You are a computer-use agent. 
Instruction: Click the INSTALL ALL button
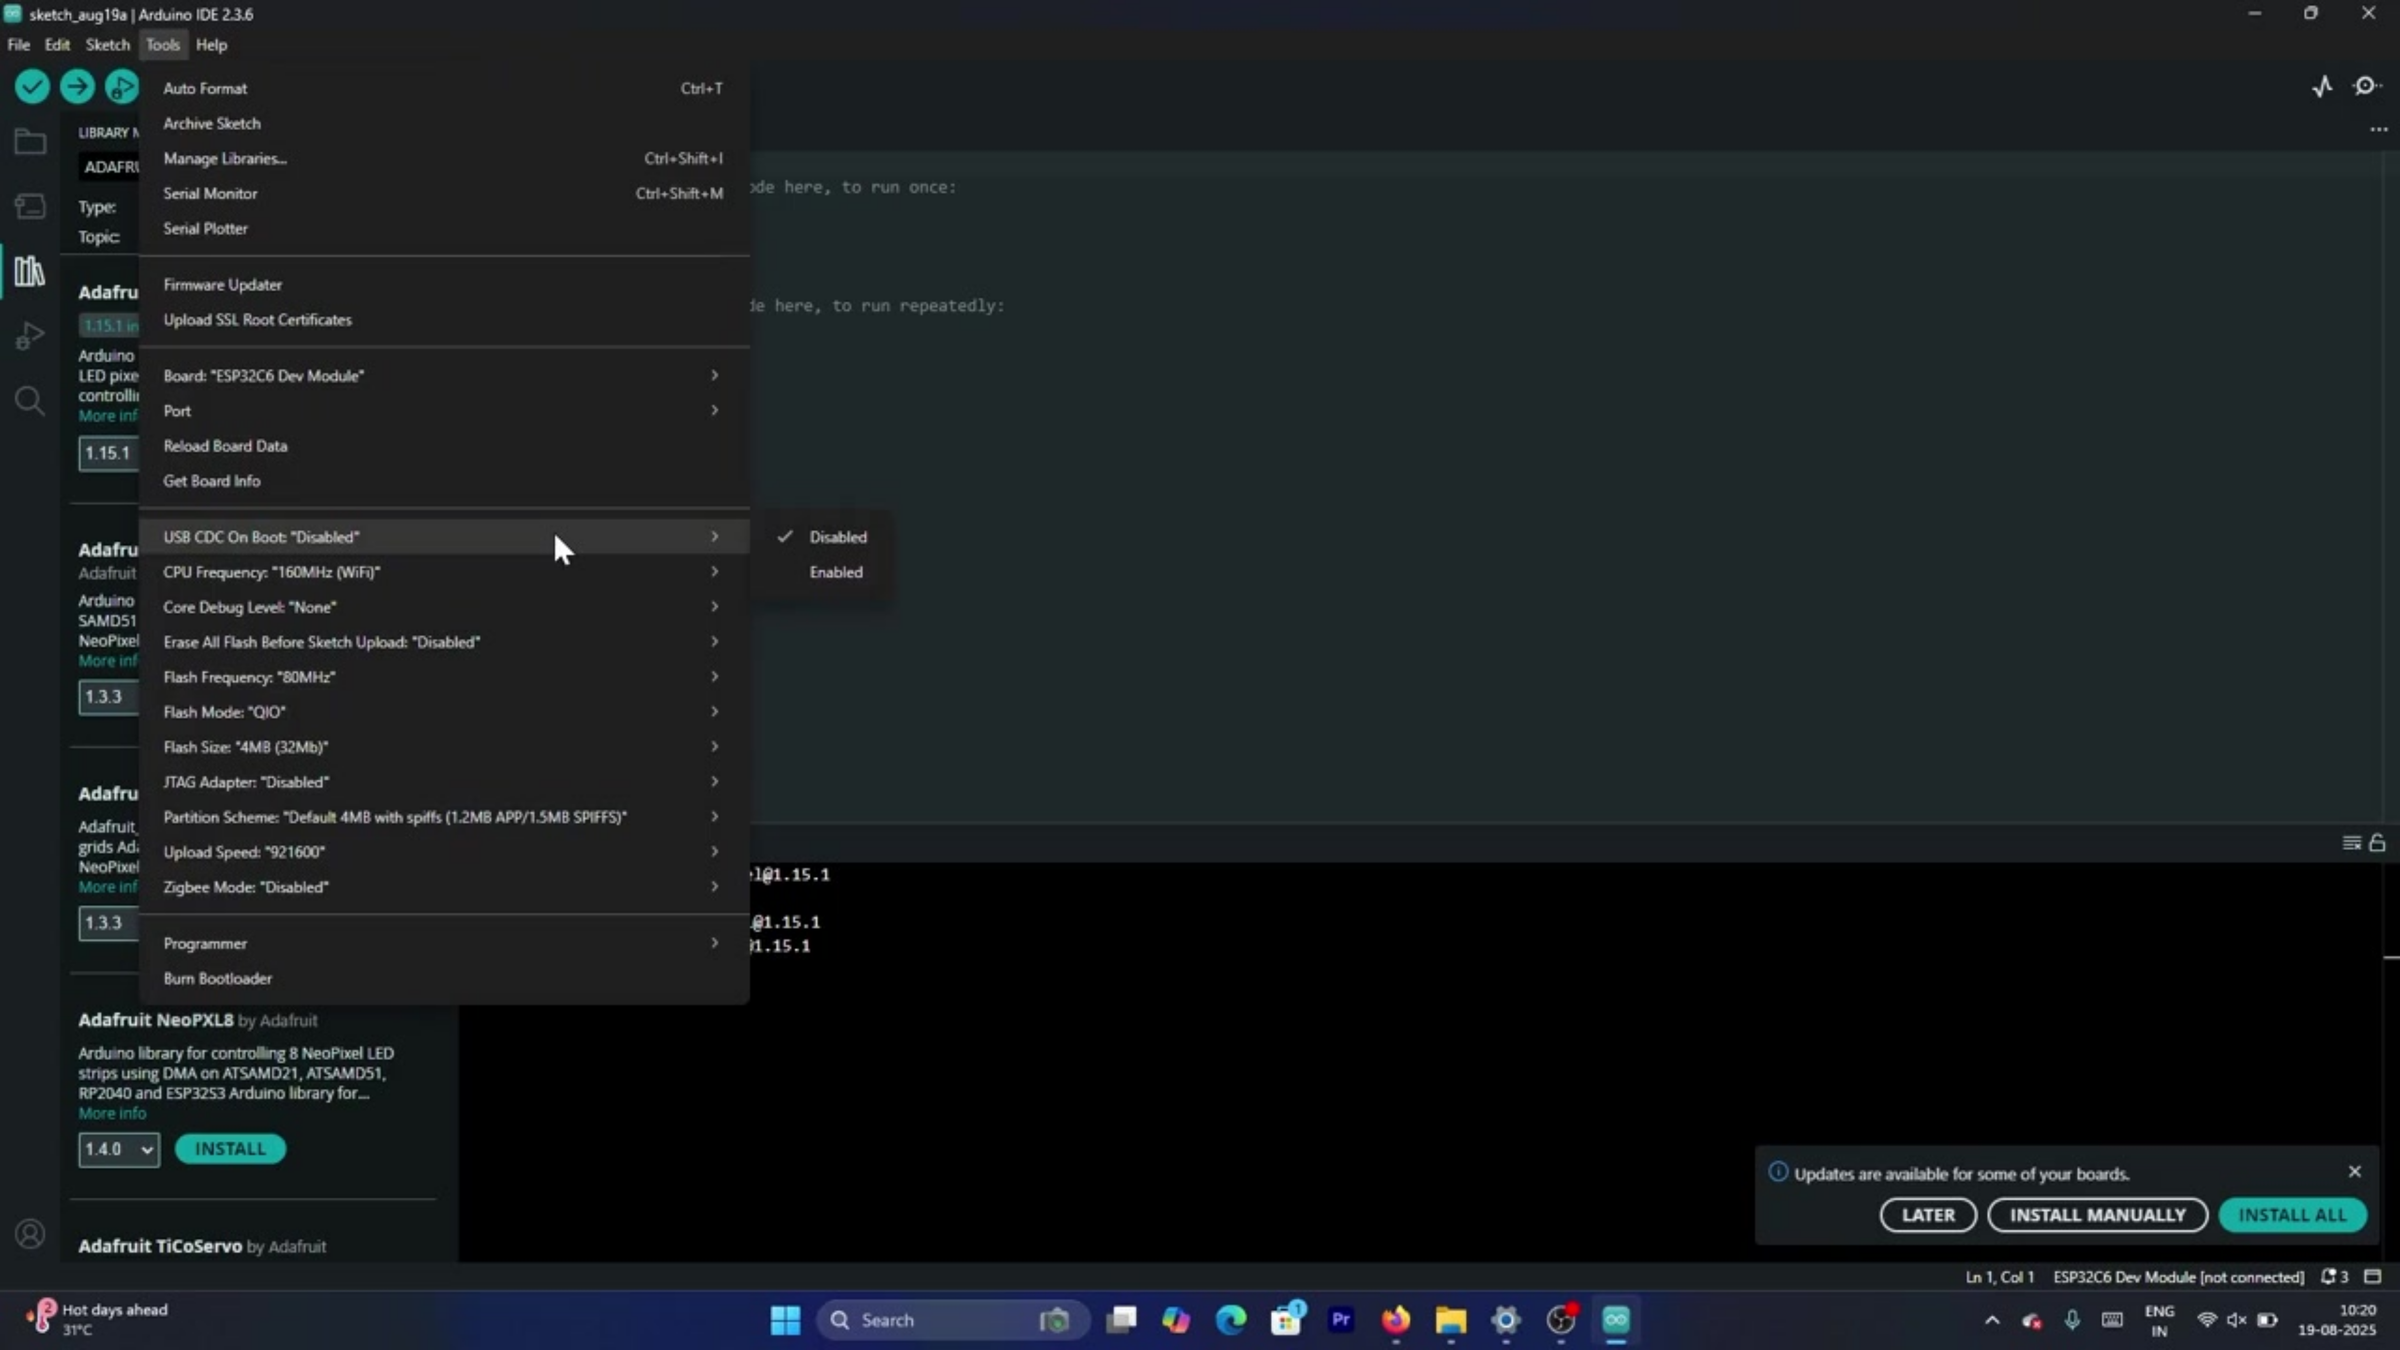tap(2292, 1215)
